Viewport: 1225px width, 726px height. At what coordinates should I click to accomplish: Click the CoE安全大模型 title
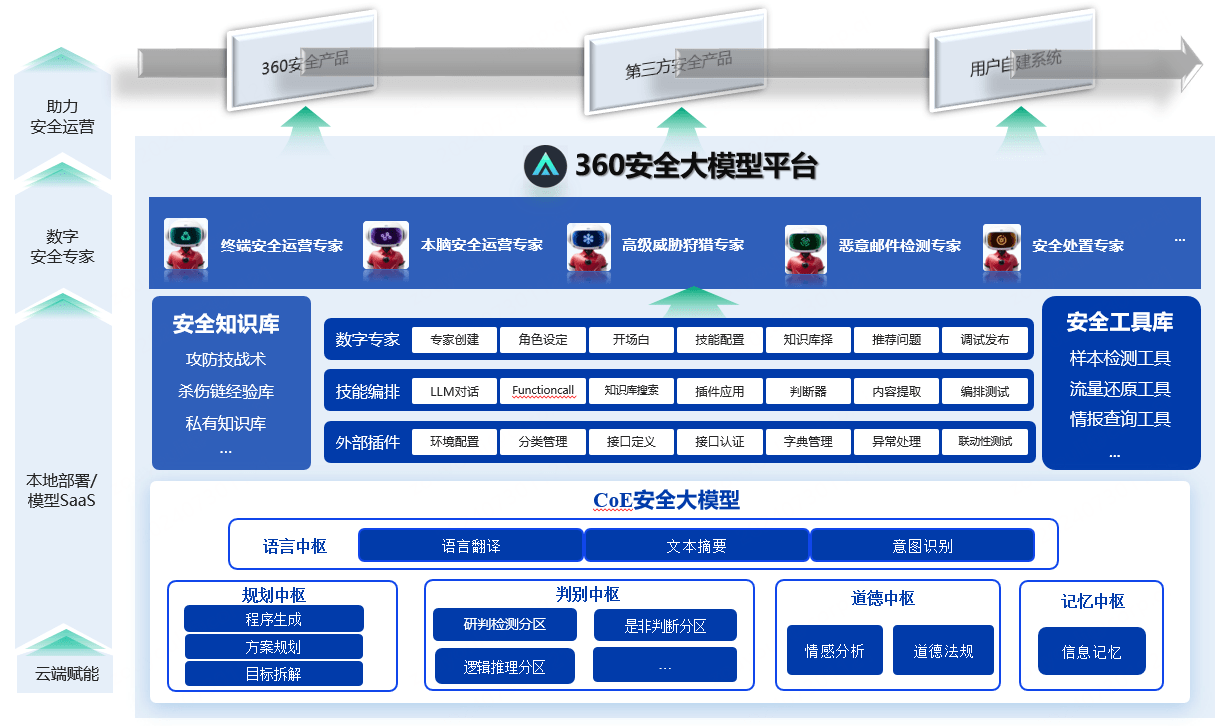(667, 499)
